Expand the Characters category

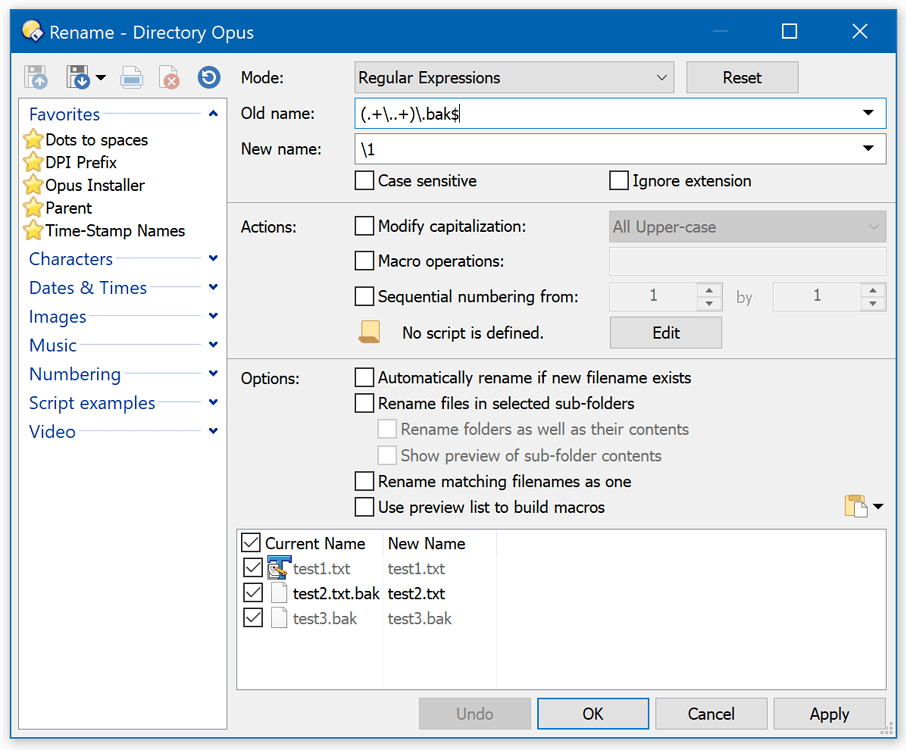pos(70,258)
